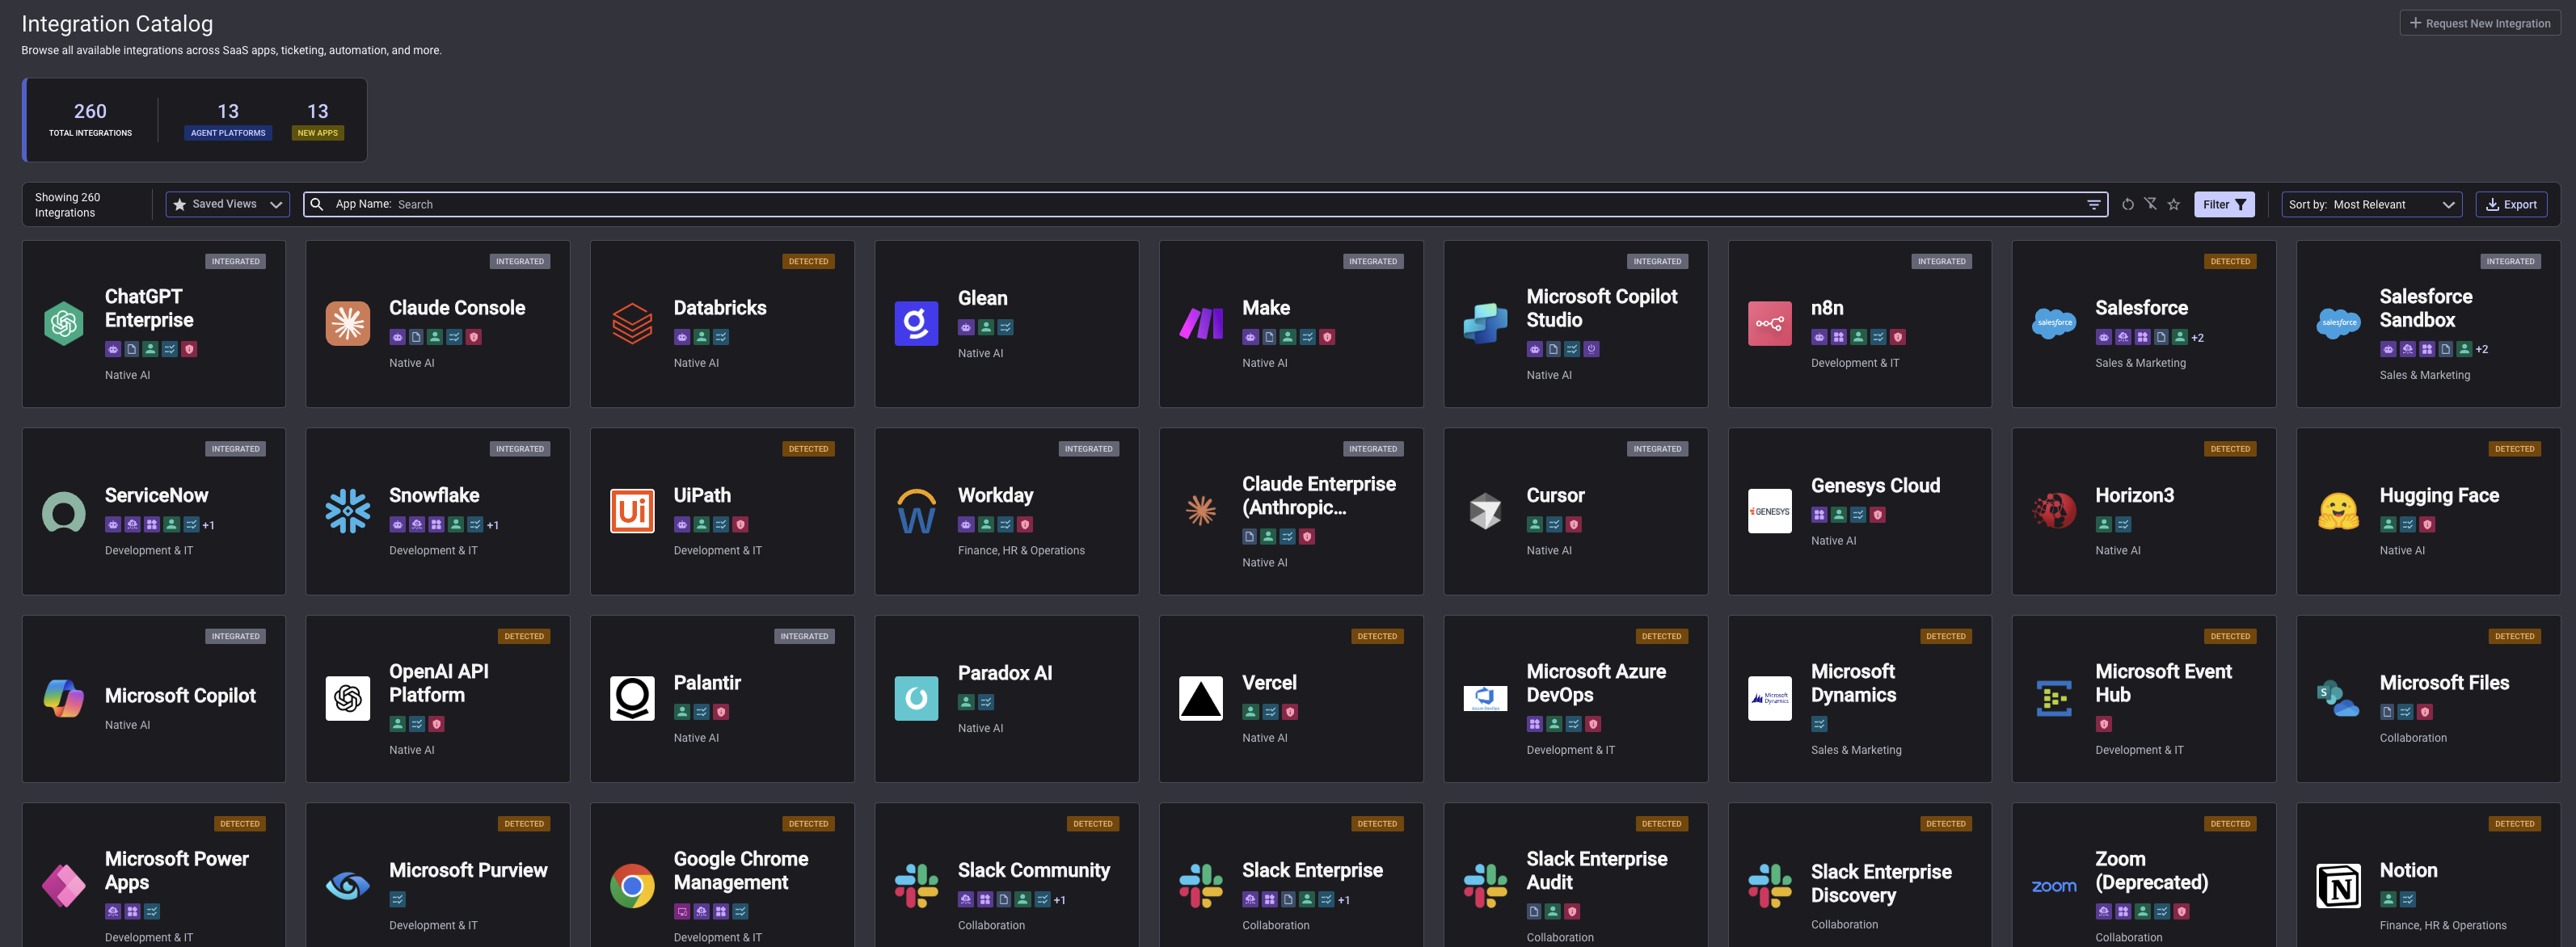Select the Workday logo icon
The width and height of the screenshot is (2576, 947).
(916, 511)
